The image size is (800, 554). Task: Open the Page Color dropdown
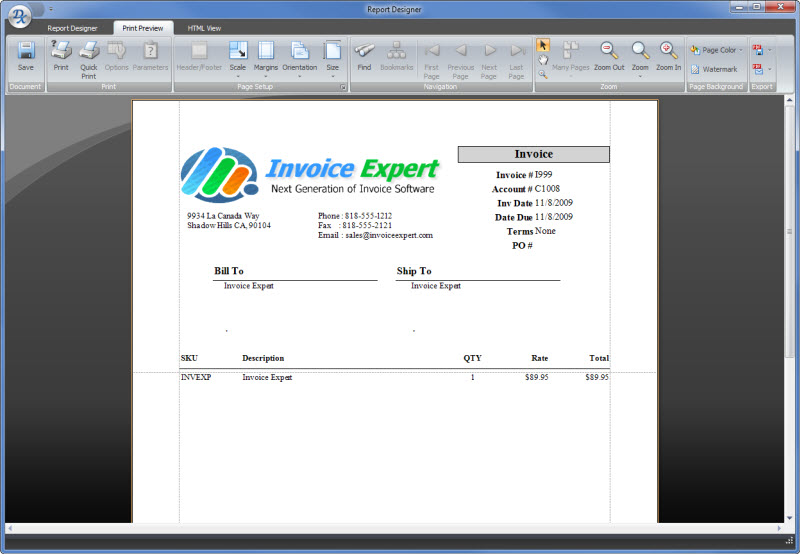[x=717, y=50]
